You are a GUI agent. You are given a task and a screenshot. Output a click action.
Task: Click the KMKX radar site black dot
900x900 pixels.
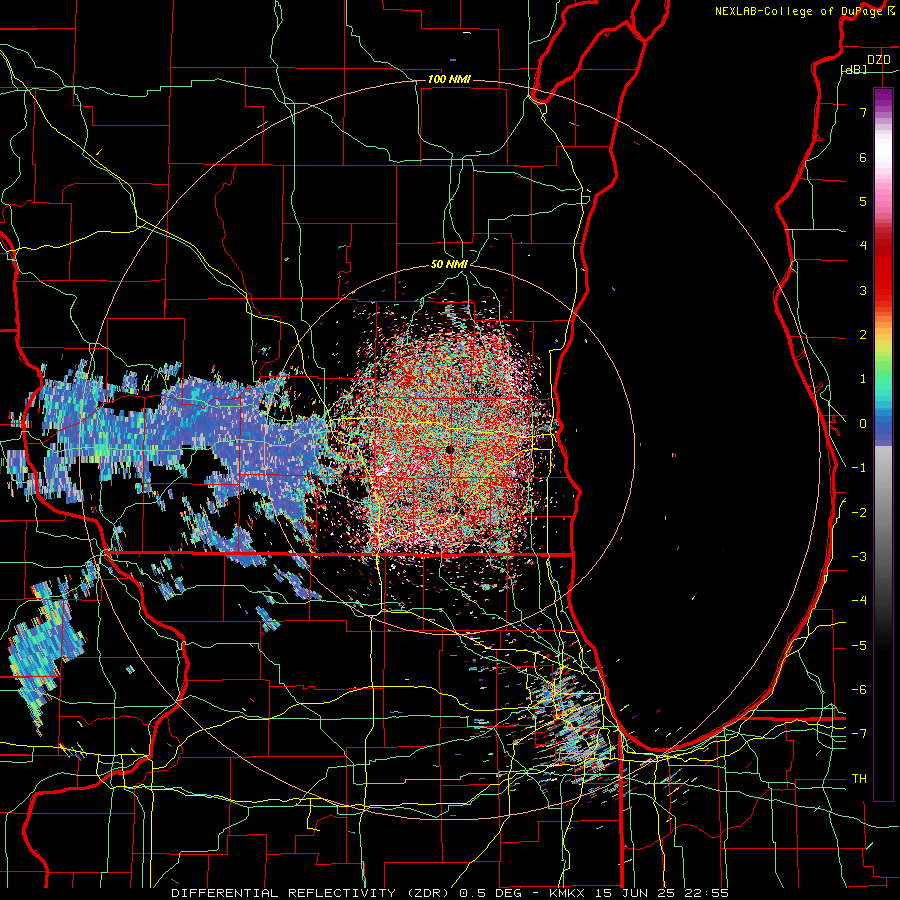click(x=450, y=450)
